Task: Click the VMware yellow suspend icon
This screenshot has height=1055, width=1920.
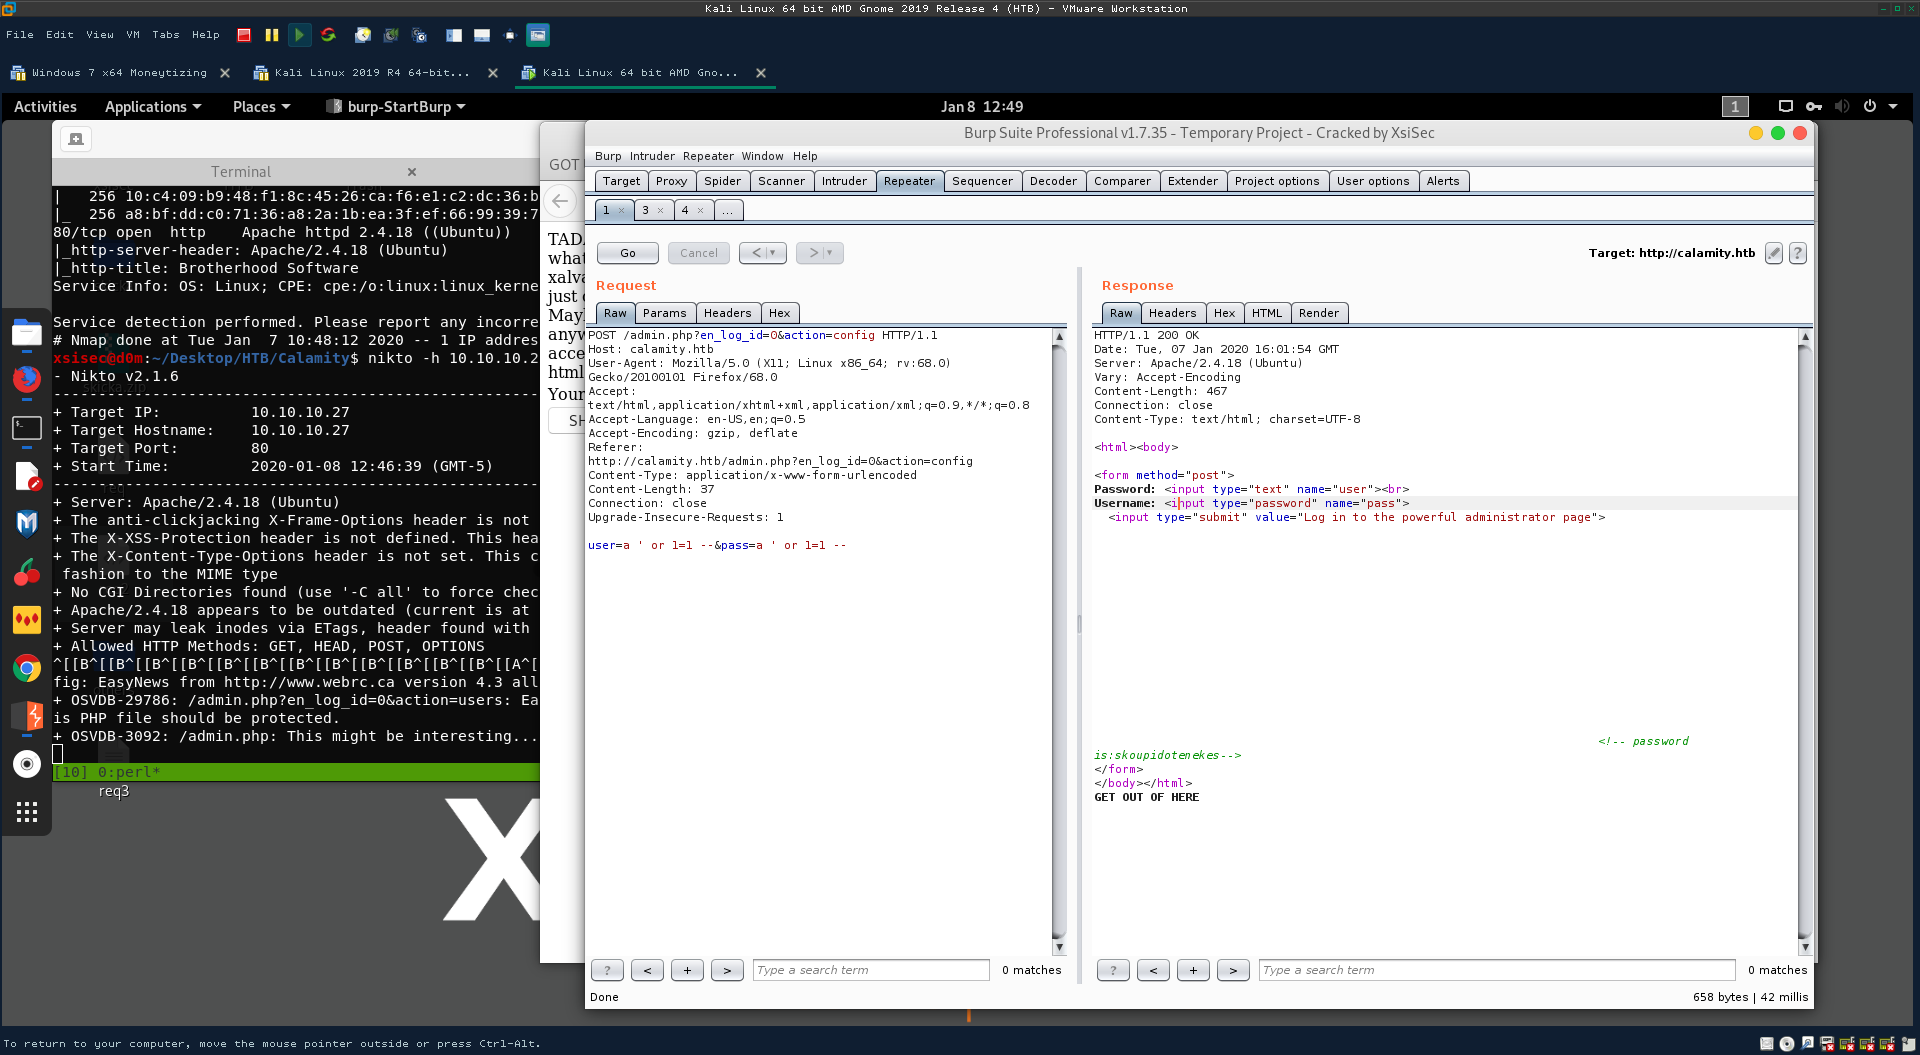Action: pos(271,35)
